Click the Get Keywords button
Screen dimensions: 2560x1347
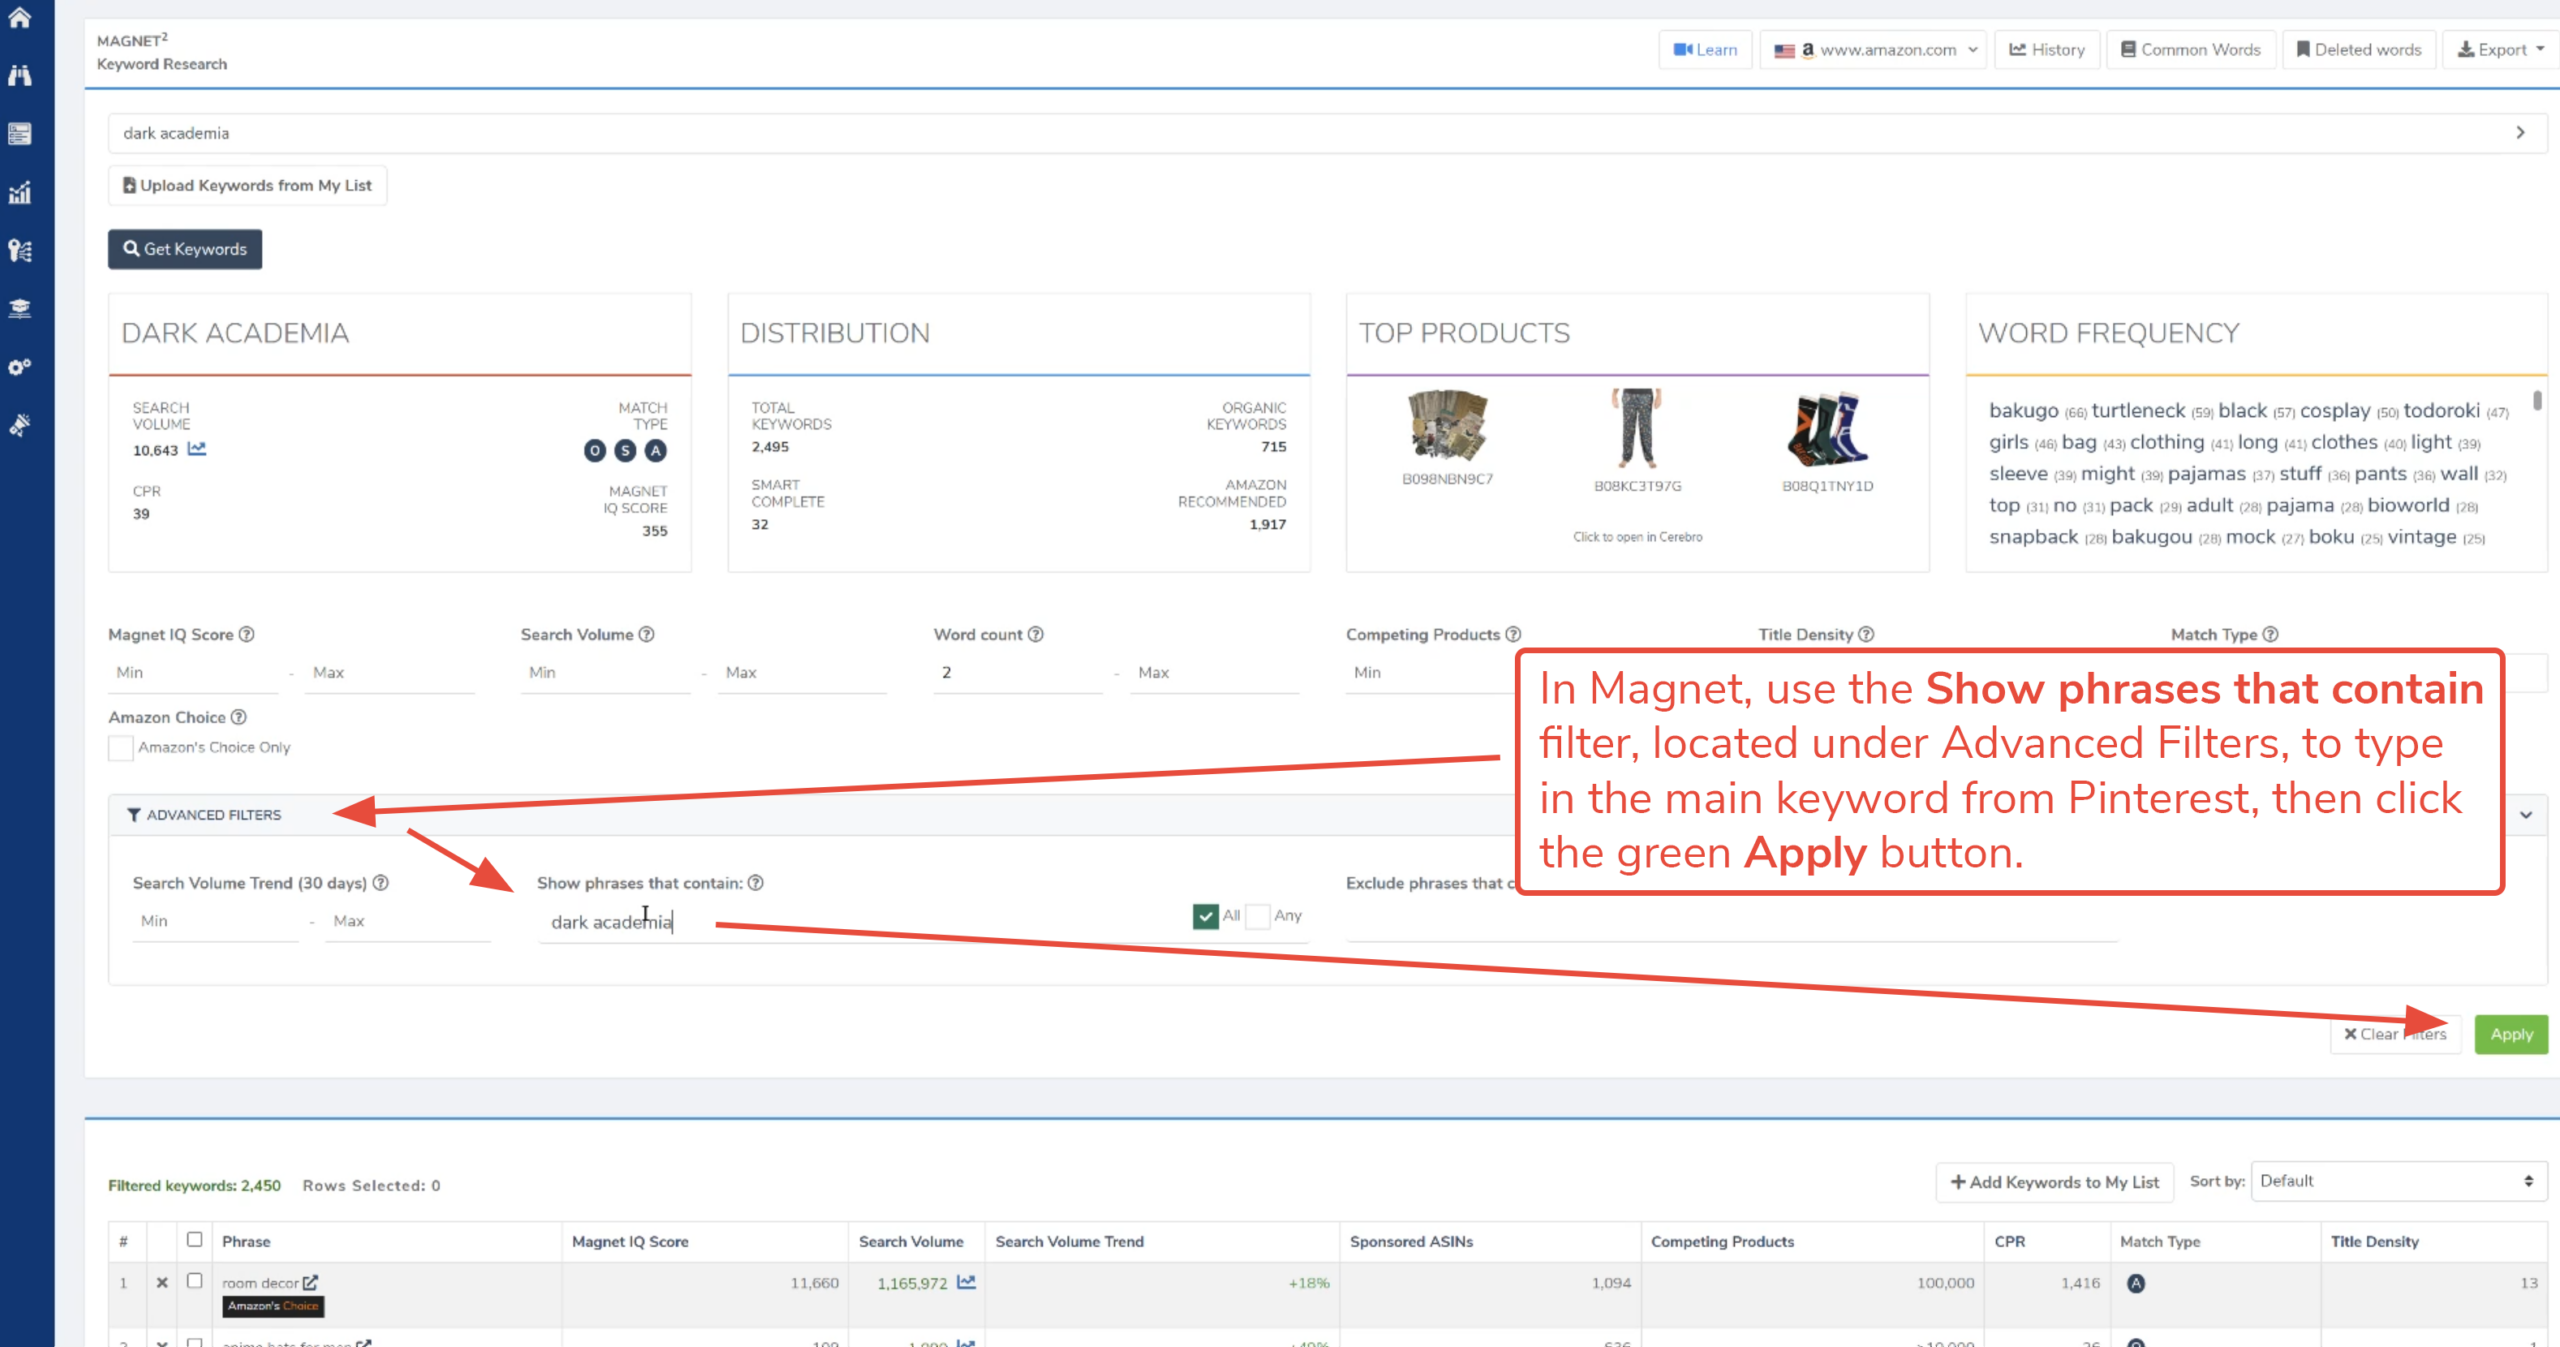[185, 249]
